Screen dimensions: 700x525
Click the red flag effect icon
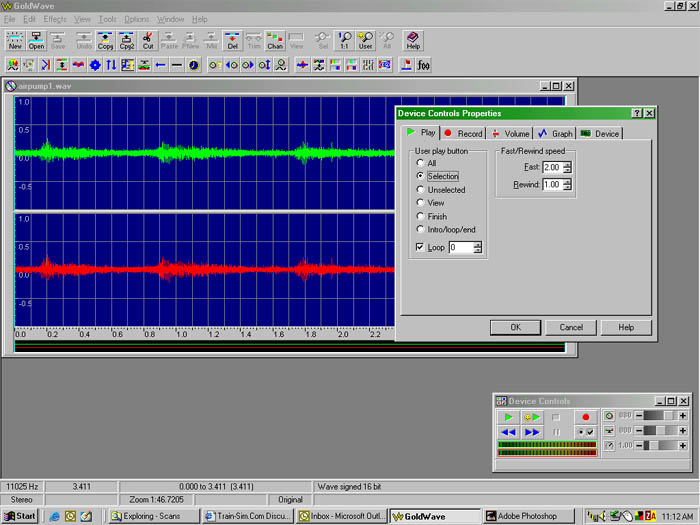(406, 65)
